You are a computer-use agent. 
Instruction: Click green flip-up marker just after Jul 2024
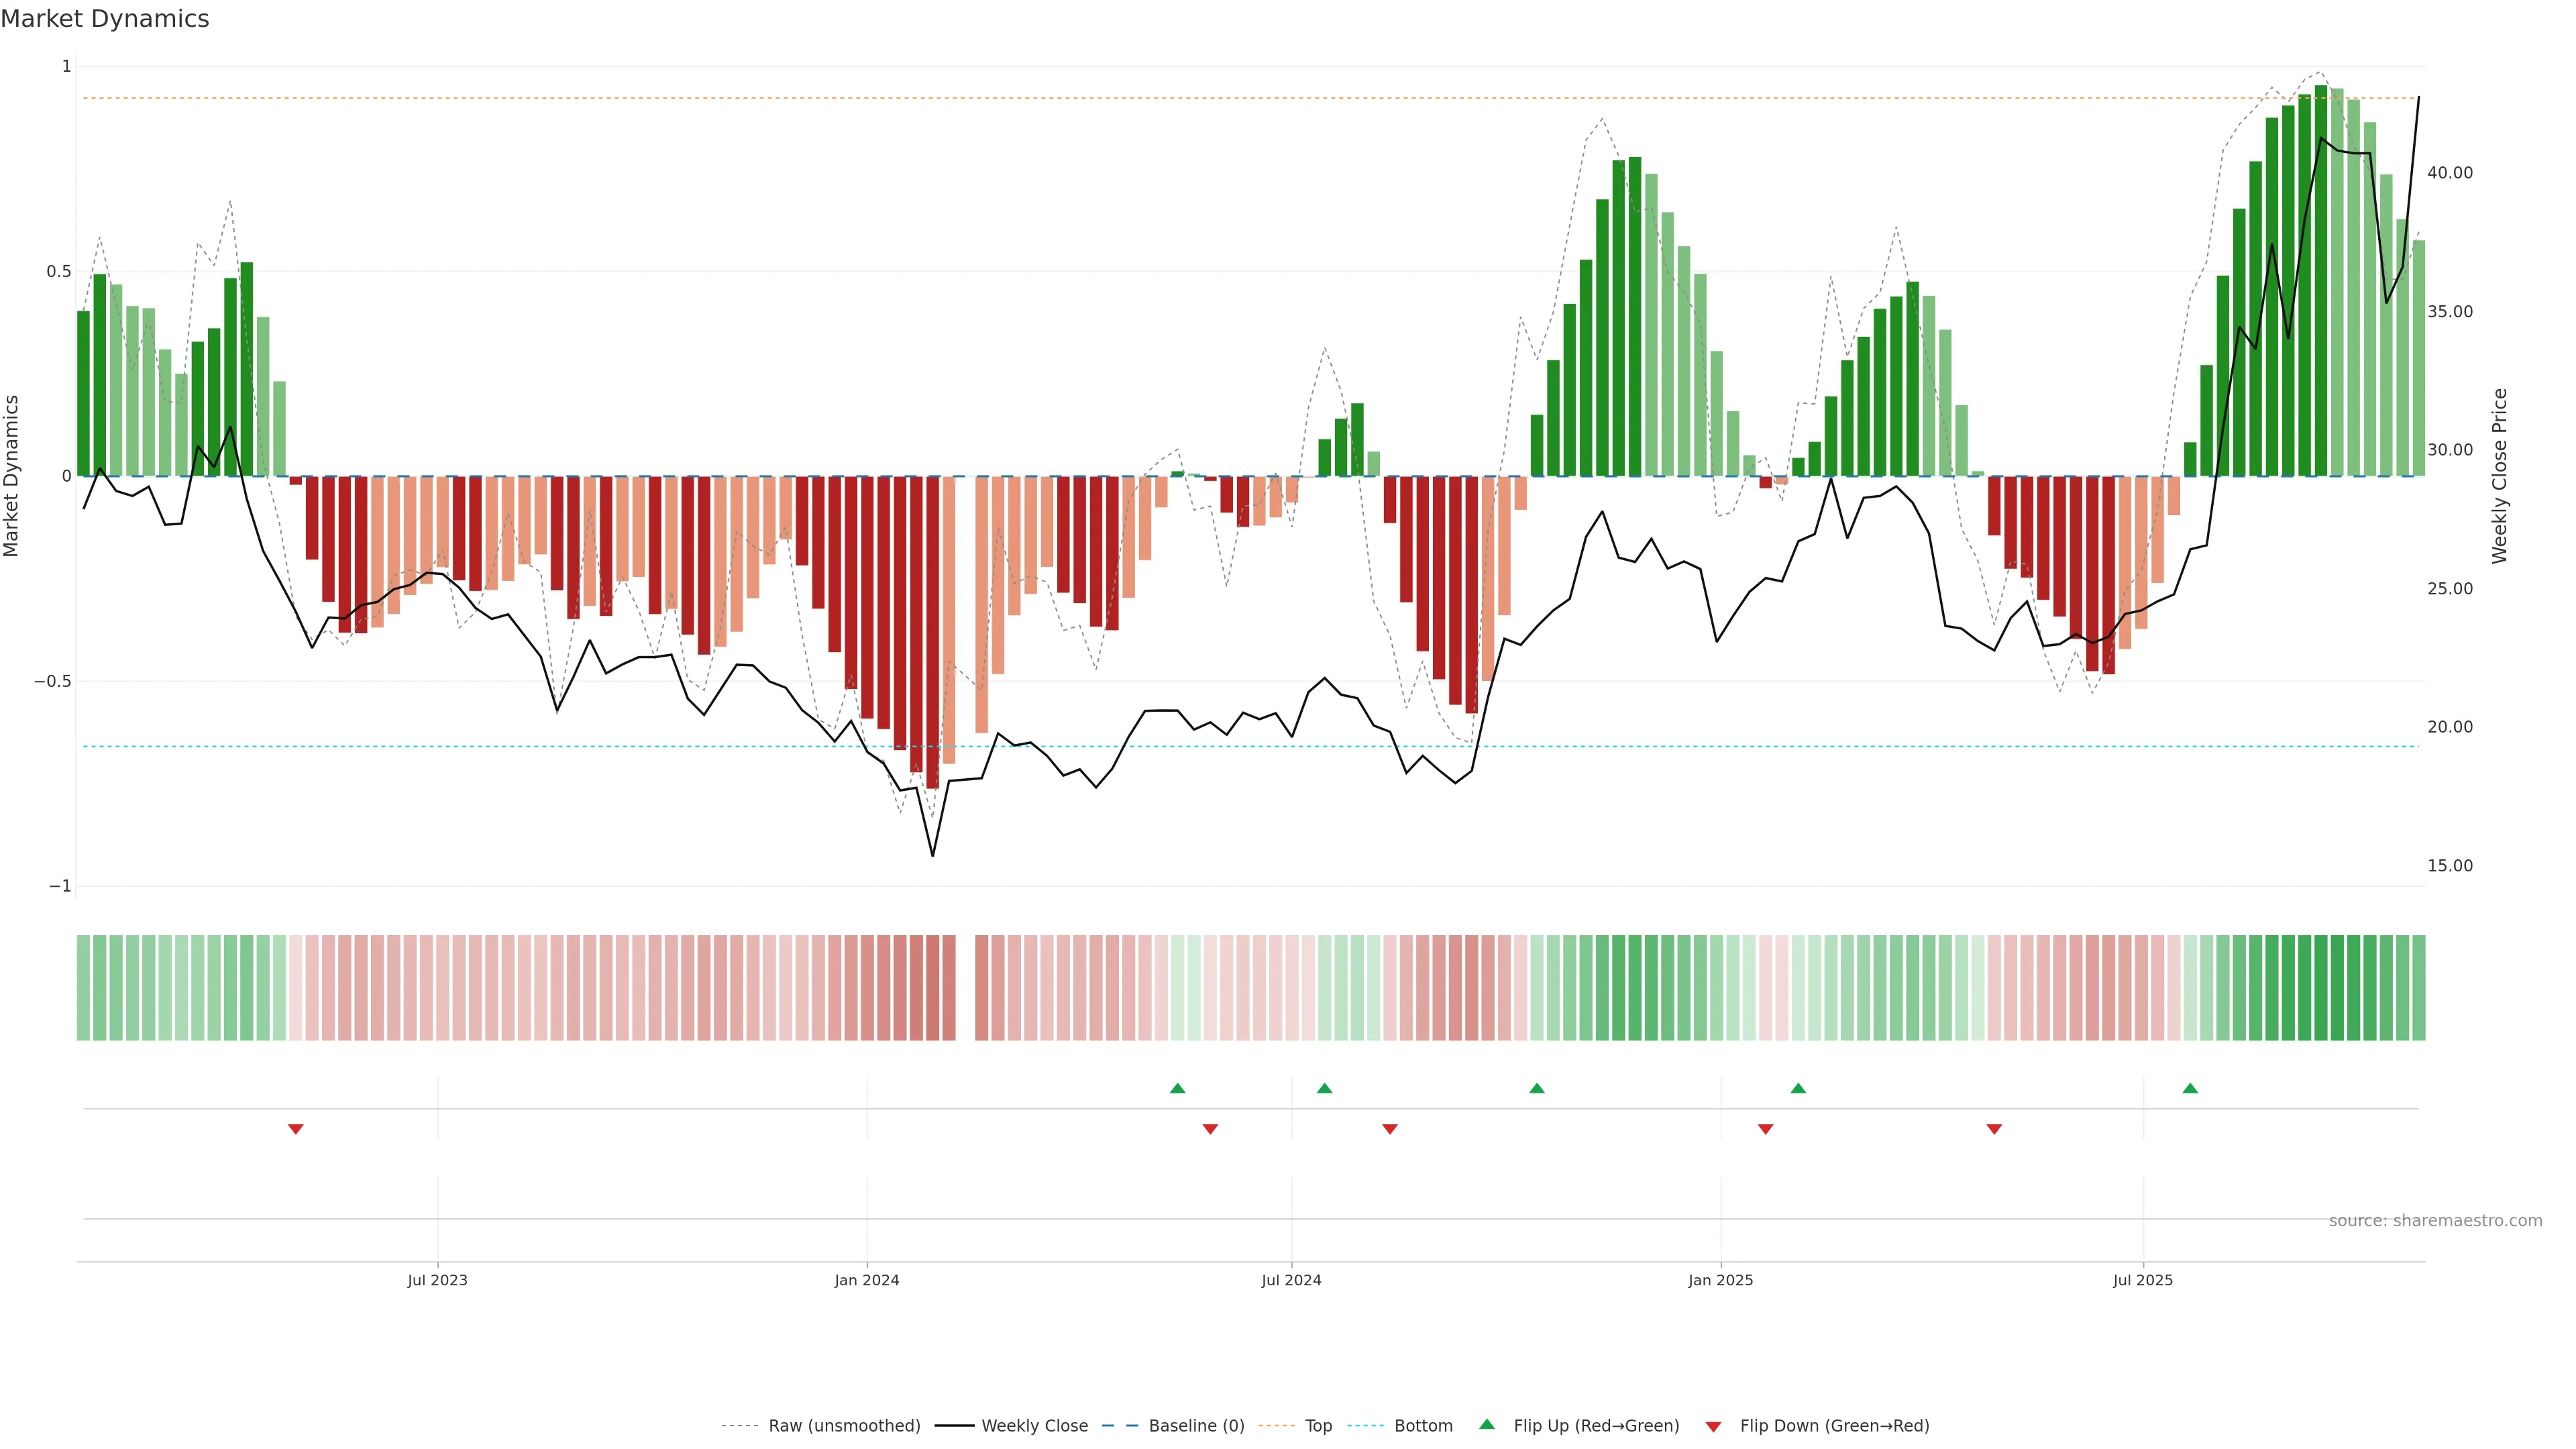(x=1324, y=1088)
